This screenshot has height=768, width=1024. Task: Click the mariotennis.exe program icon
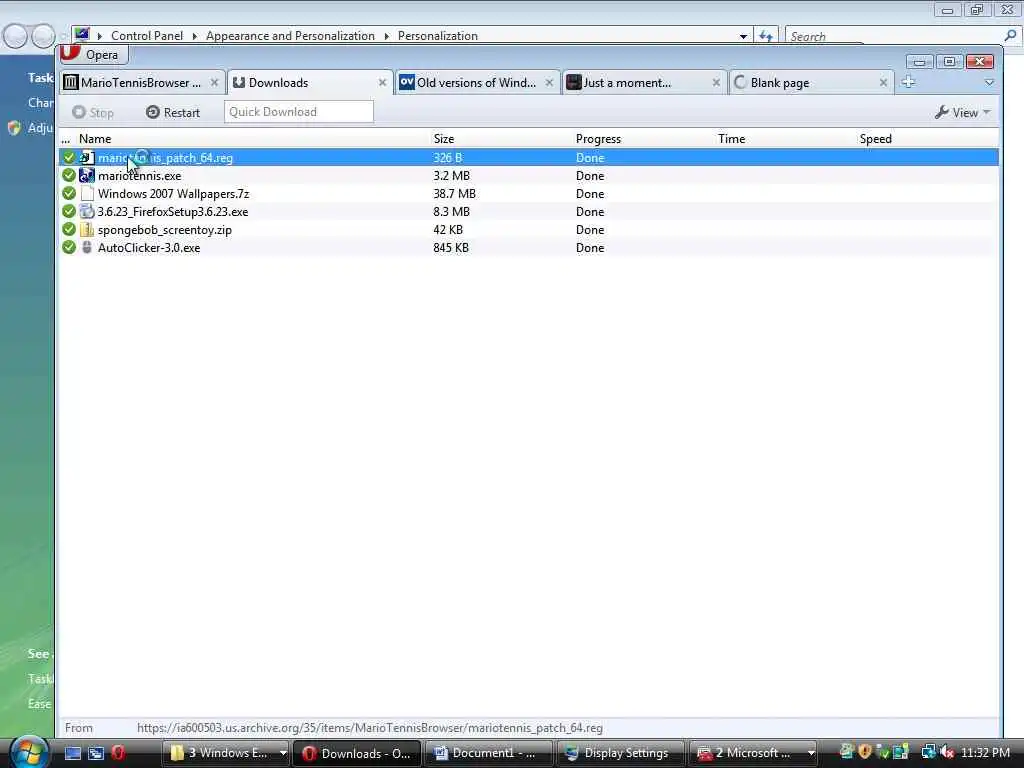pos(86,176)
